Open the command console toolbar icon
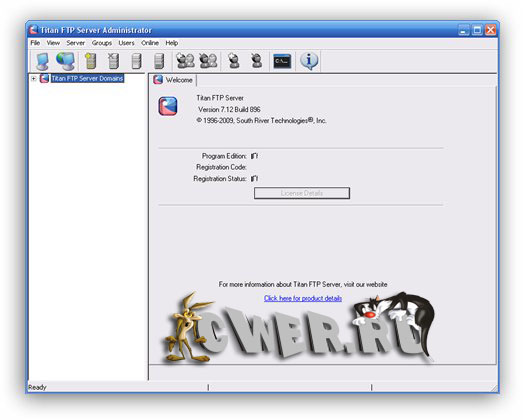 pos(282,61)
